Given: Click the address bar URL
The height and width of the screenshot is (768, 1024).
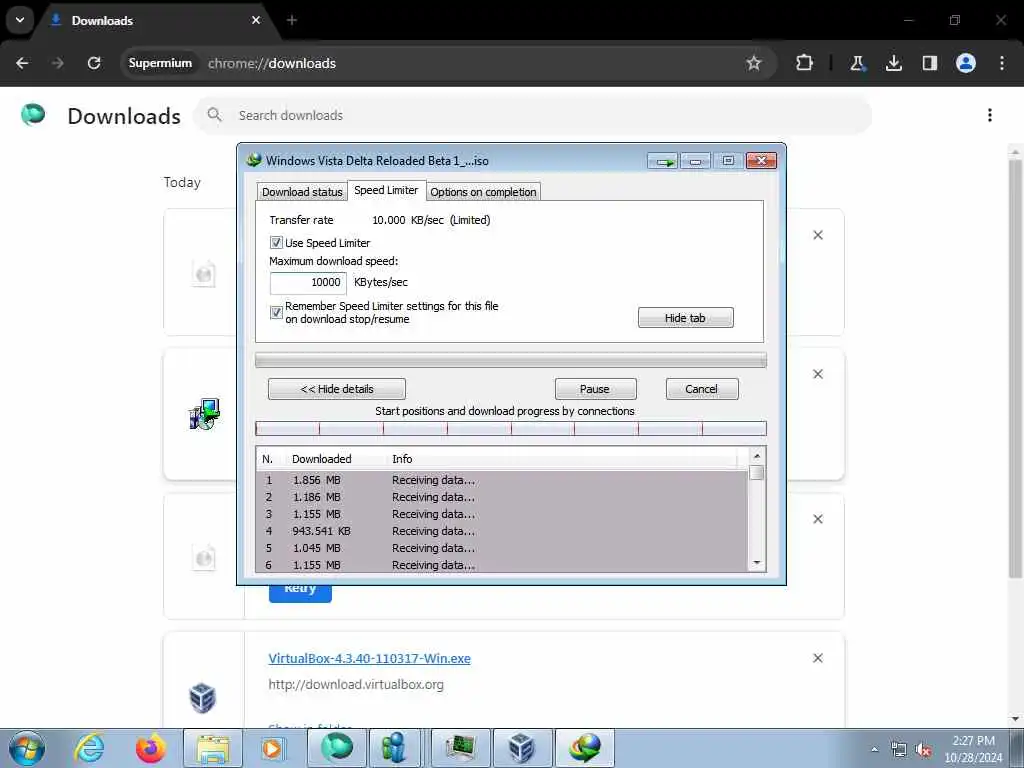Looking at the screenshot, I should coord(272,63).
